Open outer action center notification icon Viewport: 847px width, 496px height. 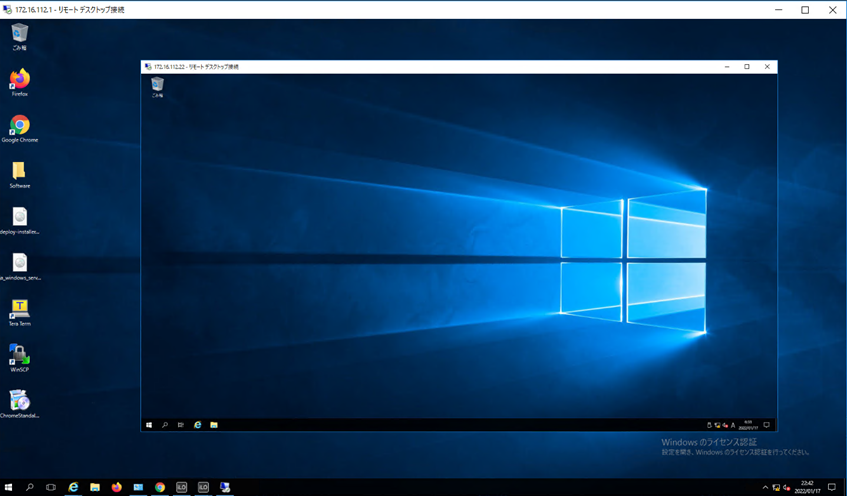click(832, 487)
